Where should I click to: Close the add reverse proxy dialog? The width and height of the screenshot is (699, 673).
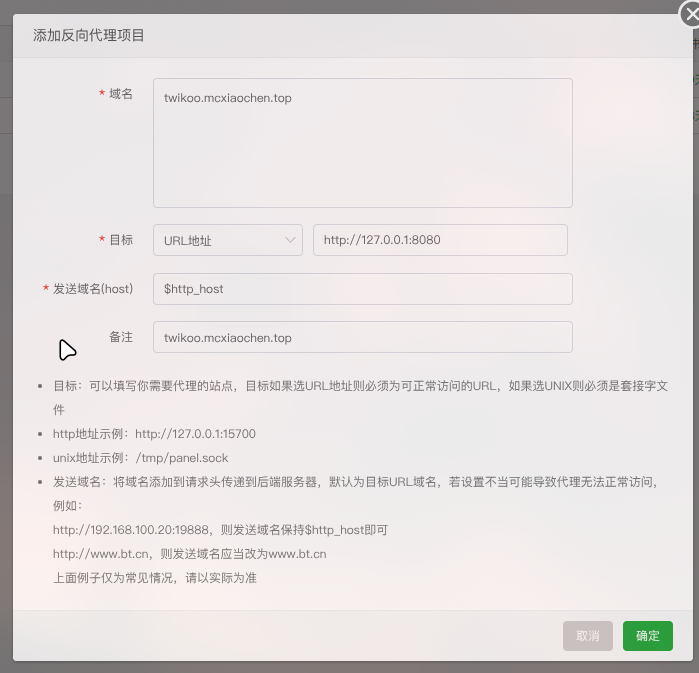tap(686, 16)
